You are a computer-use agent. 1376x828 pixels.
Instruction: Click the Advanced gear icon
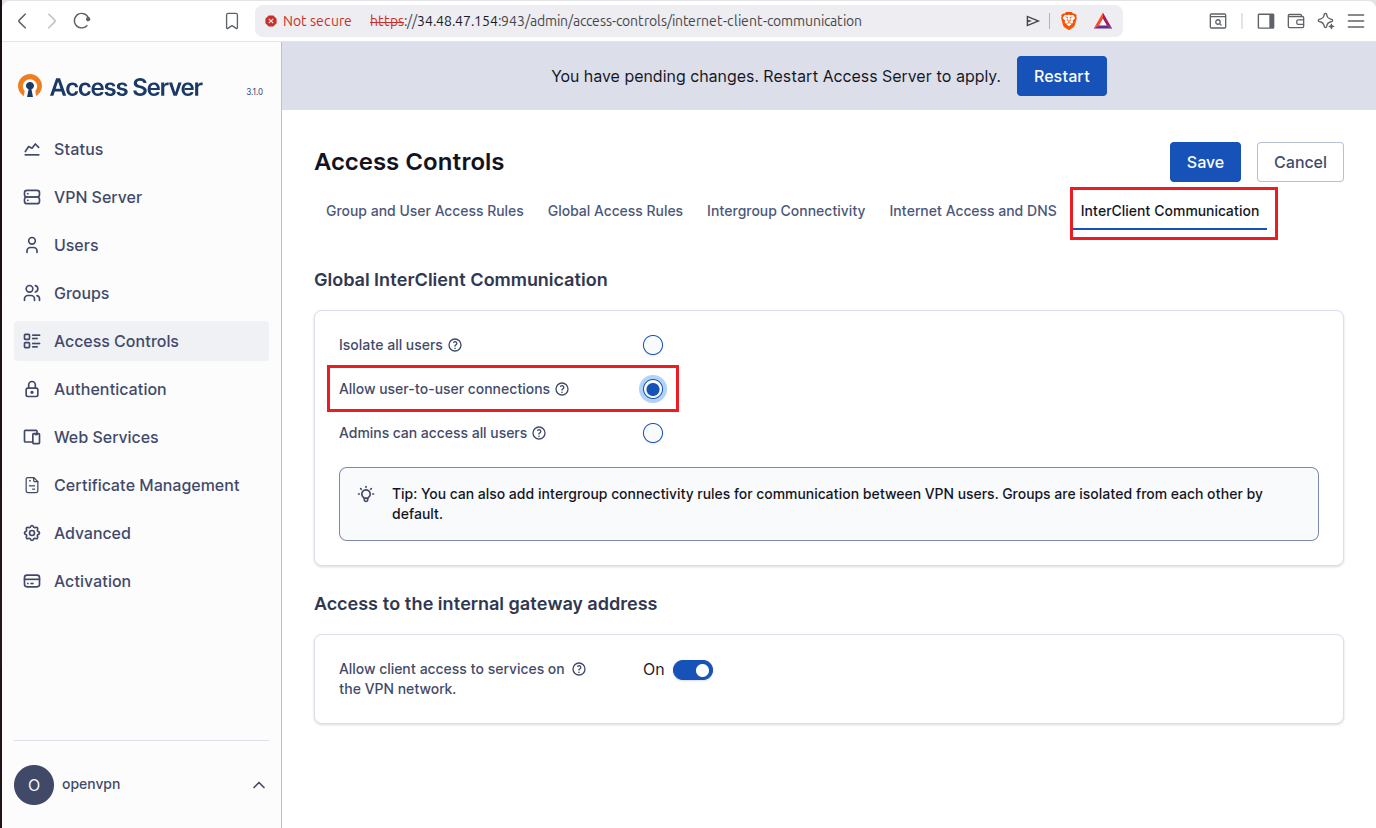coord(32,533)
